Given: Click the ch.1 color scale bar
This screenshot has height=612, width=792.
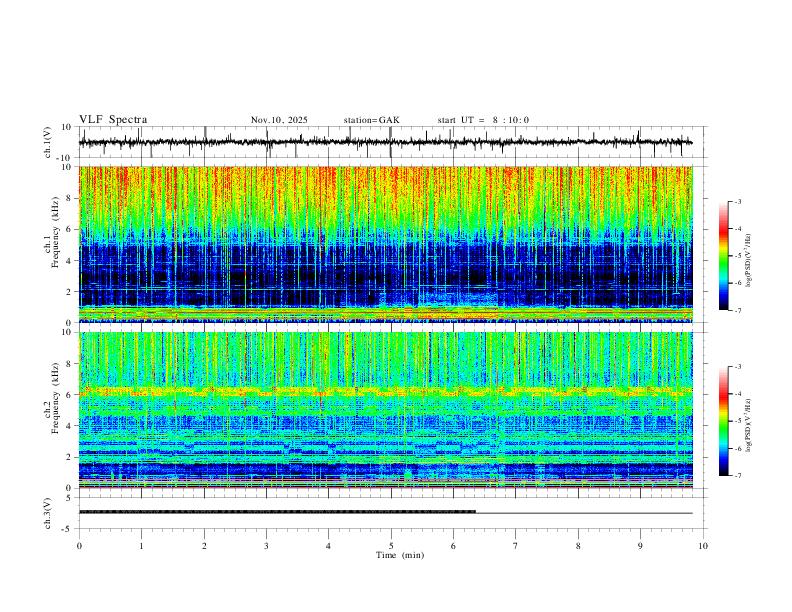Looking at the screenshot, I should coord(723,256).
